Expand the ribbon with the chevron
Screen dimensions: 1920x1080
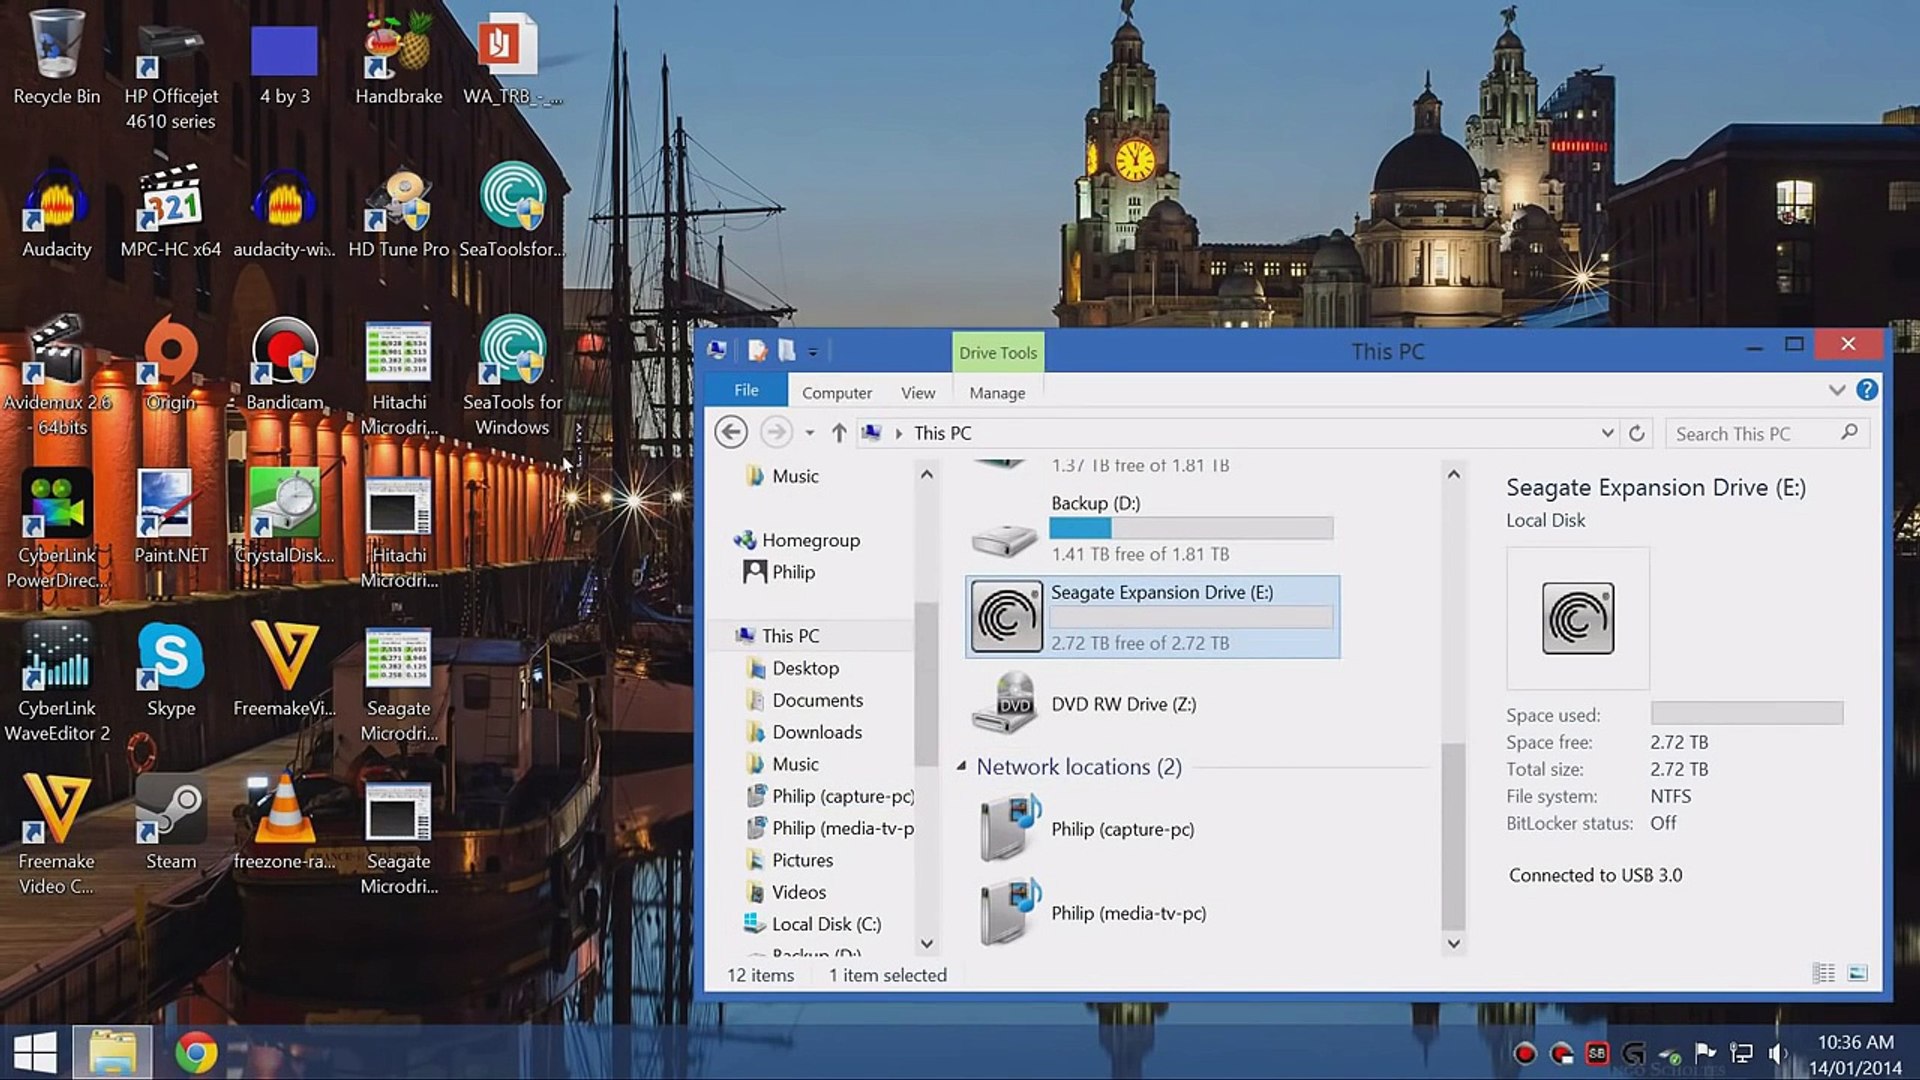click(1836, 390)
